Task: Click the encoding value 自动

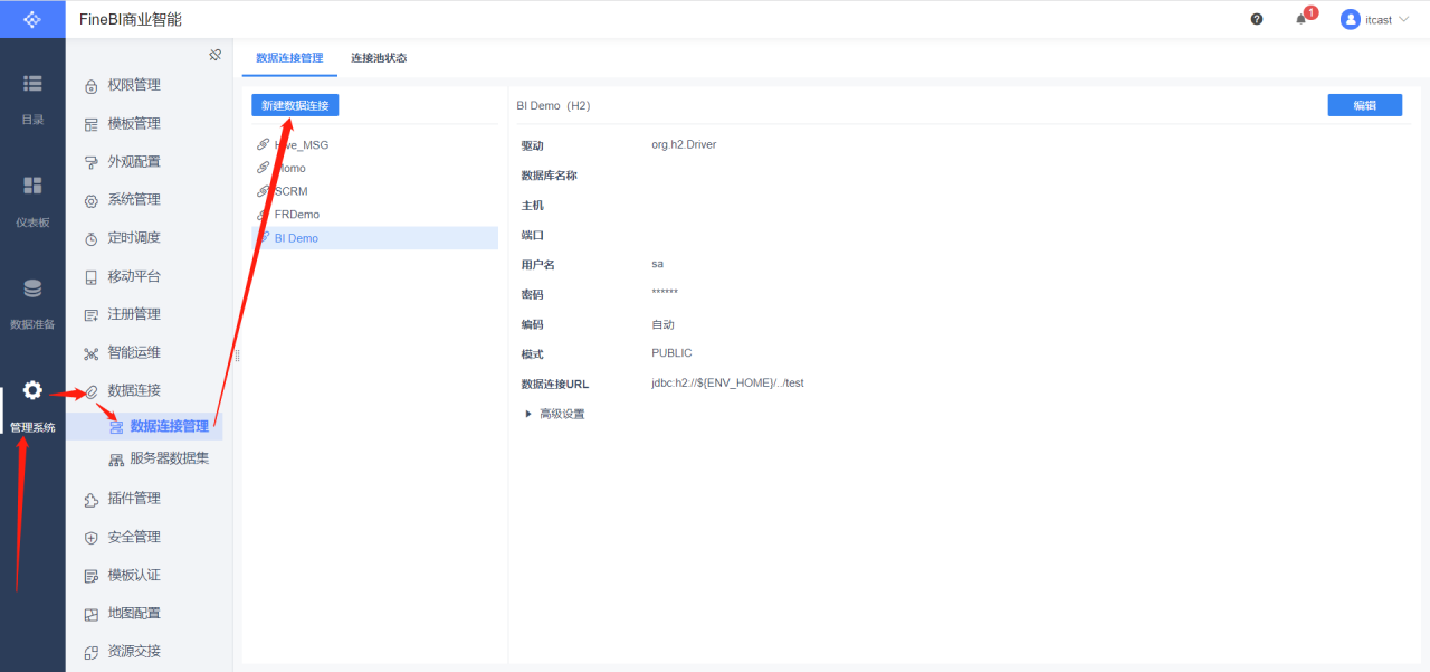Action: (x=662, y=325)
